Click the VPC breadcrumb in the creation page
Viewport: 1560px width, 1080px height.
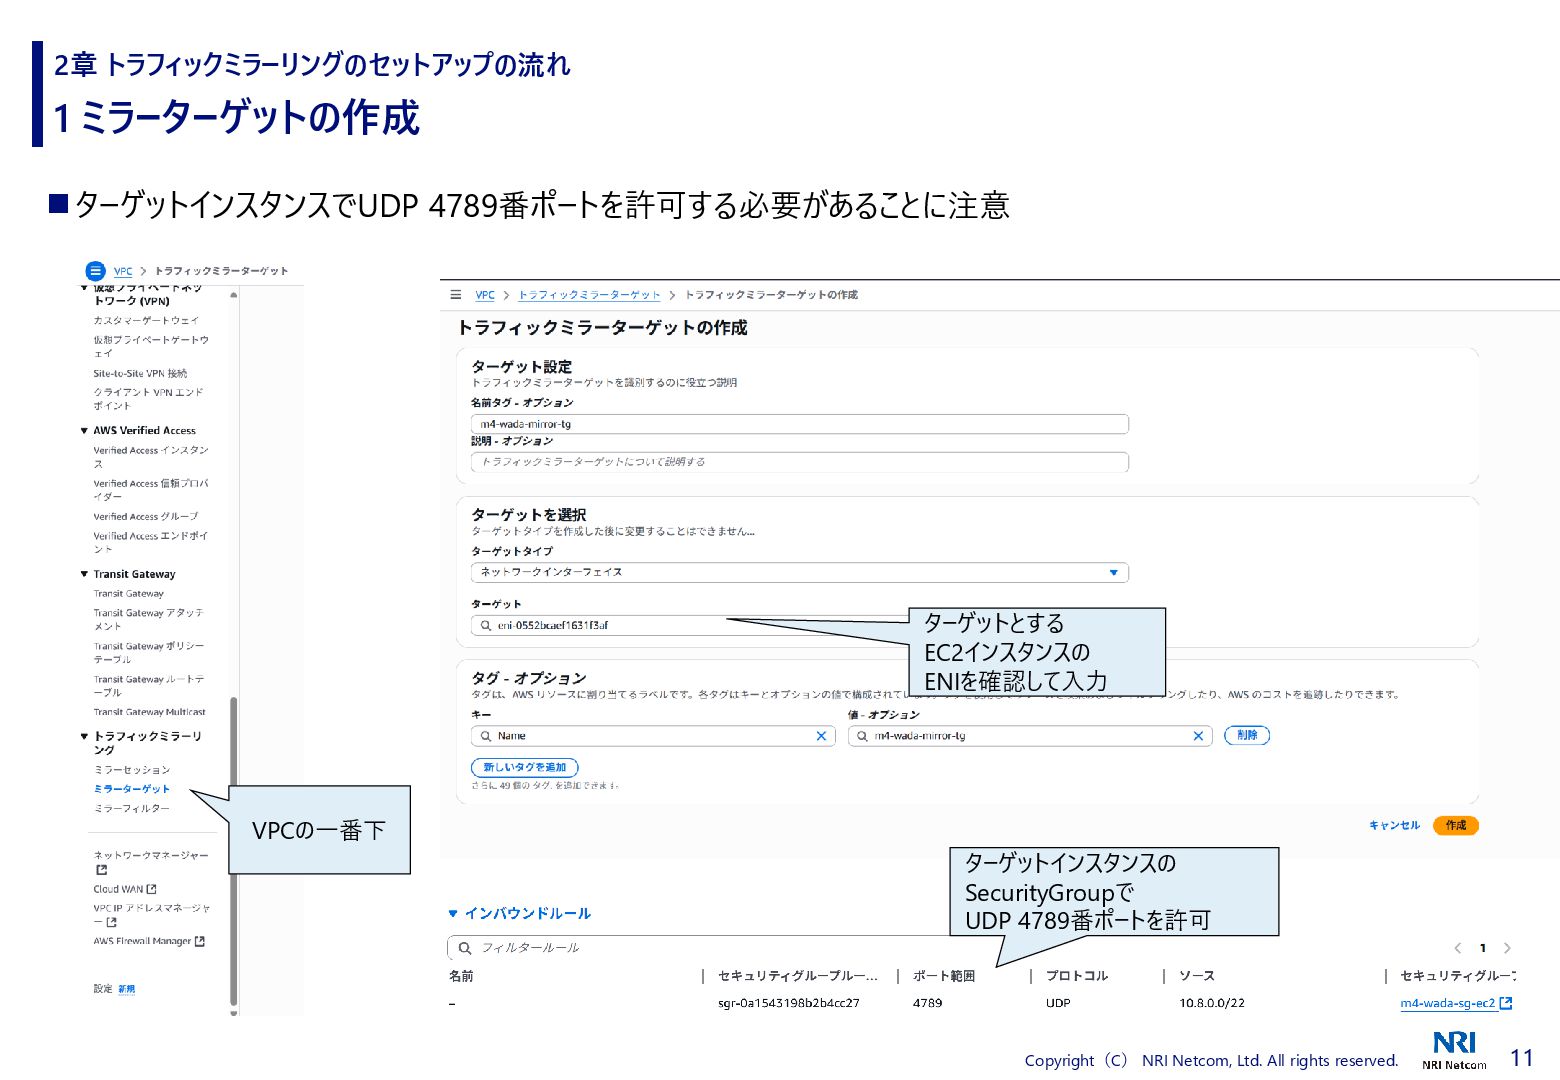485,295
